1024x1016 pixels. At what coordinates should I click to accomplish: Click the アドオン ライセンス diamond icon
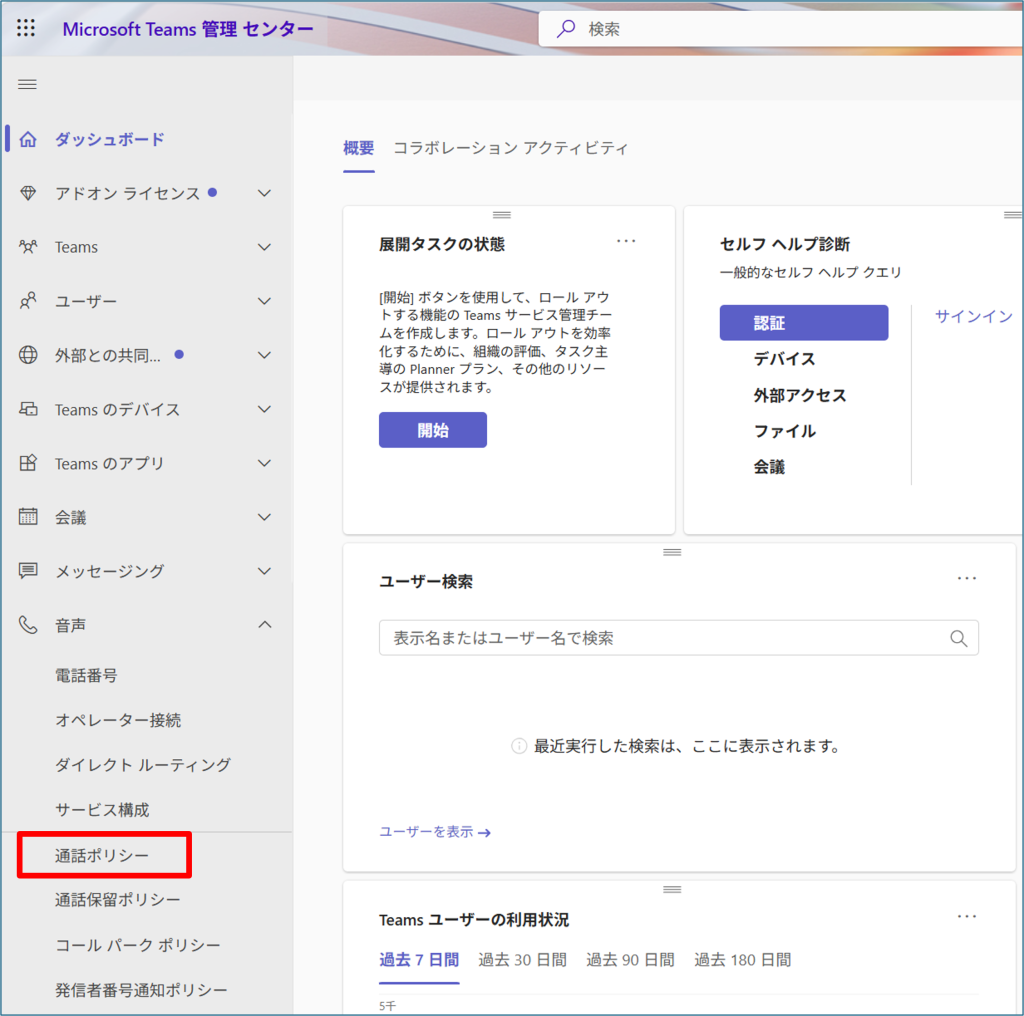tap(28, 193)
